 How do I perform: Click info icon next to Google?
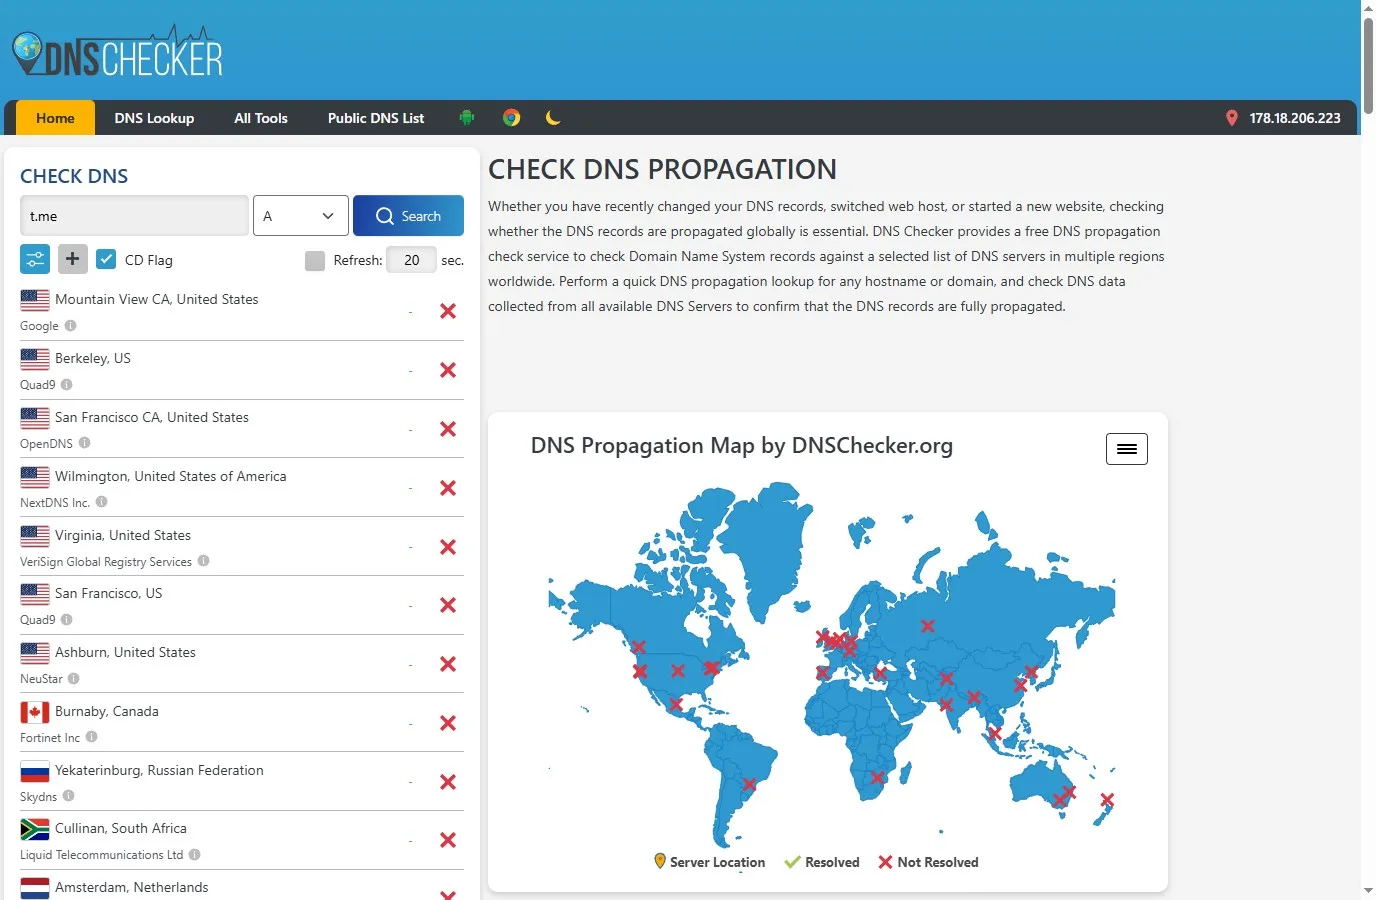[70, 326]
